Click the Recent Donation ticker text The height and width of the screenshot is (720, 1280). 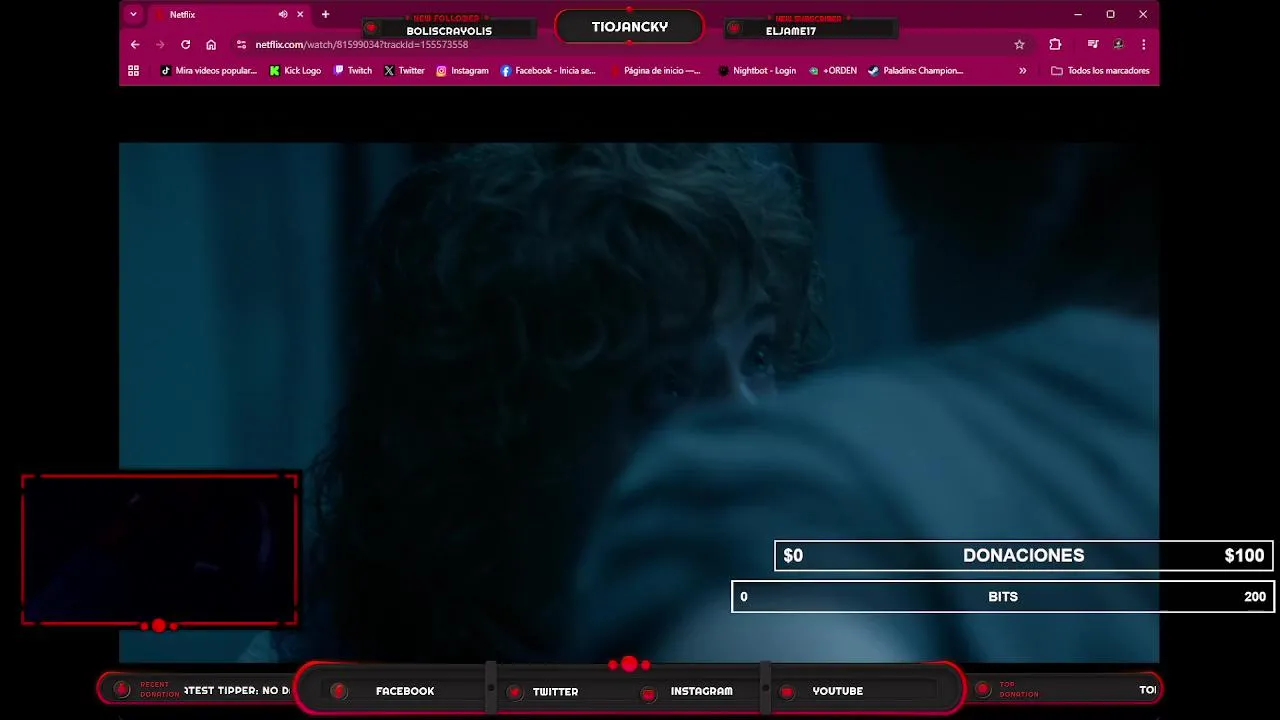(237, 690)
